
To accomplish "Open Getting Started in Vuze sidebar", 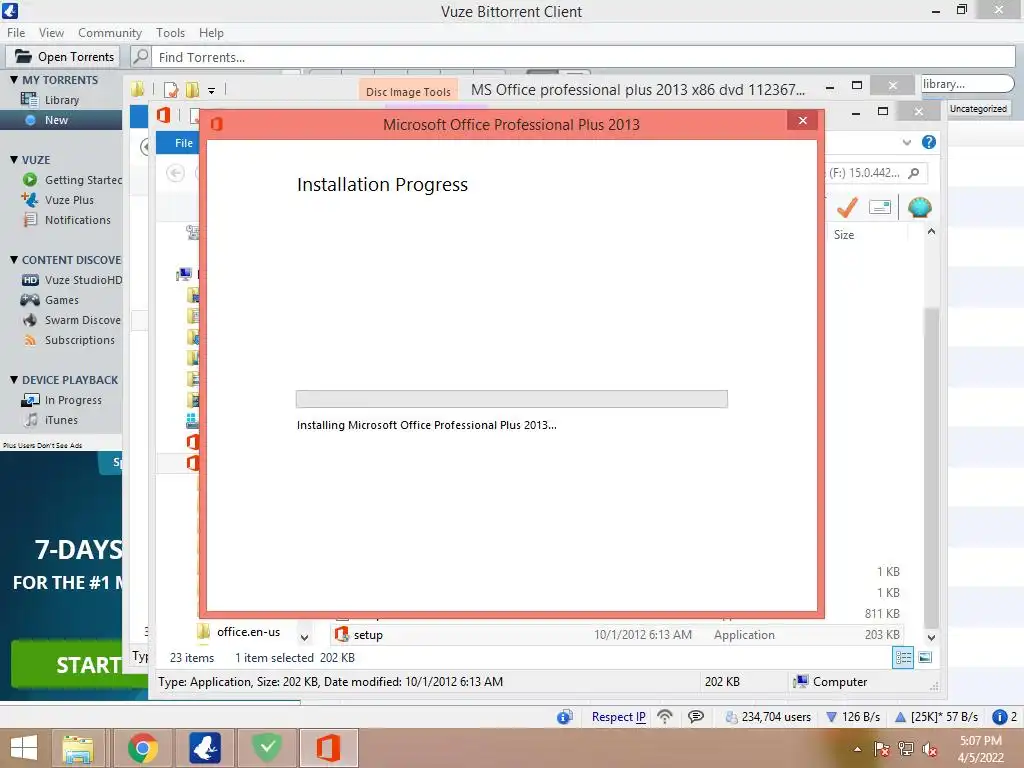I will click(x=82, y=180).
